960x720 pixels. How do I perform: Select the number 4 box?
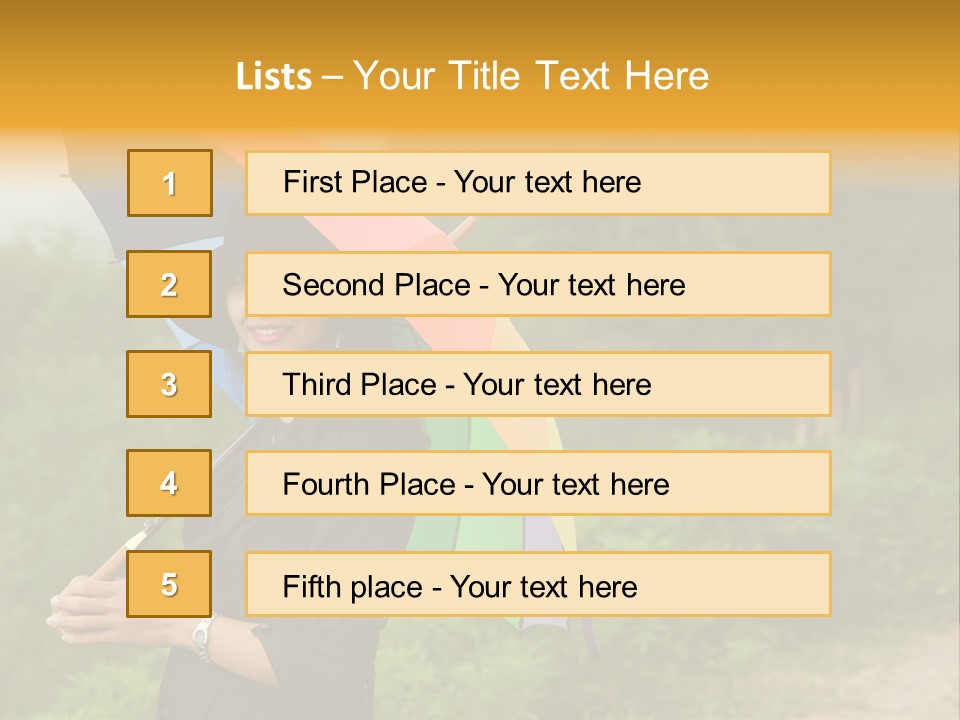coord(169,483)
